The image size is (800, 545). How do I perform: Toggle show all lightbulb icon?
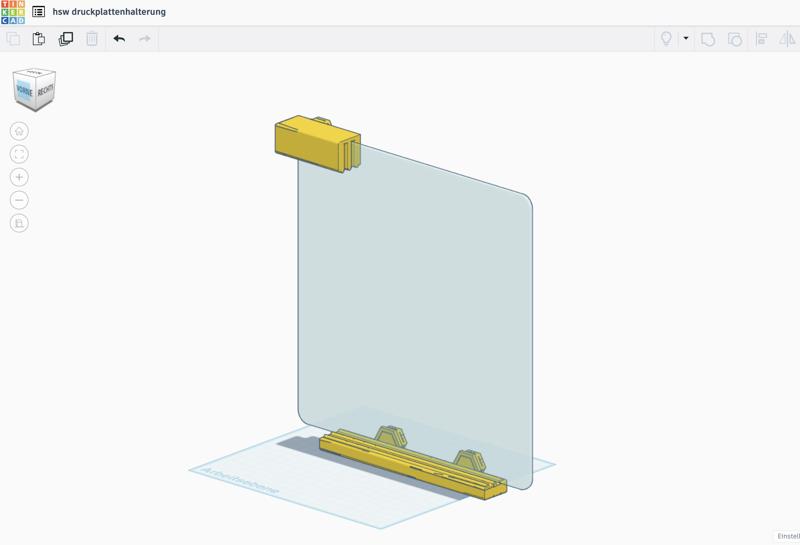[x=666, y=39]
